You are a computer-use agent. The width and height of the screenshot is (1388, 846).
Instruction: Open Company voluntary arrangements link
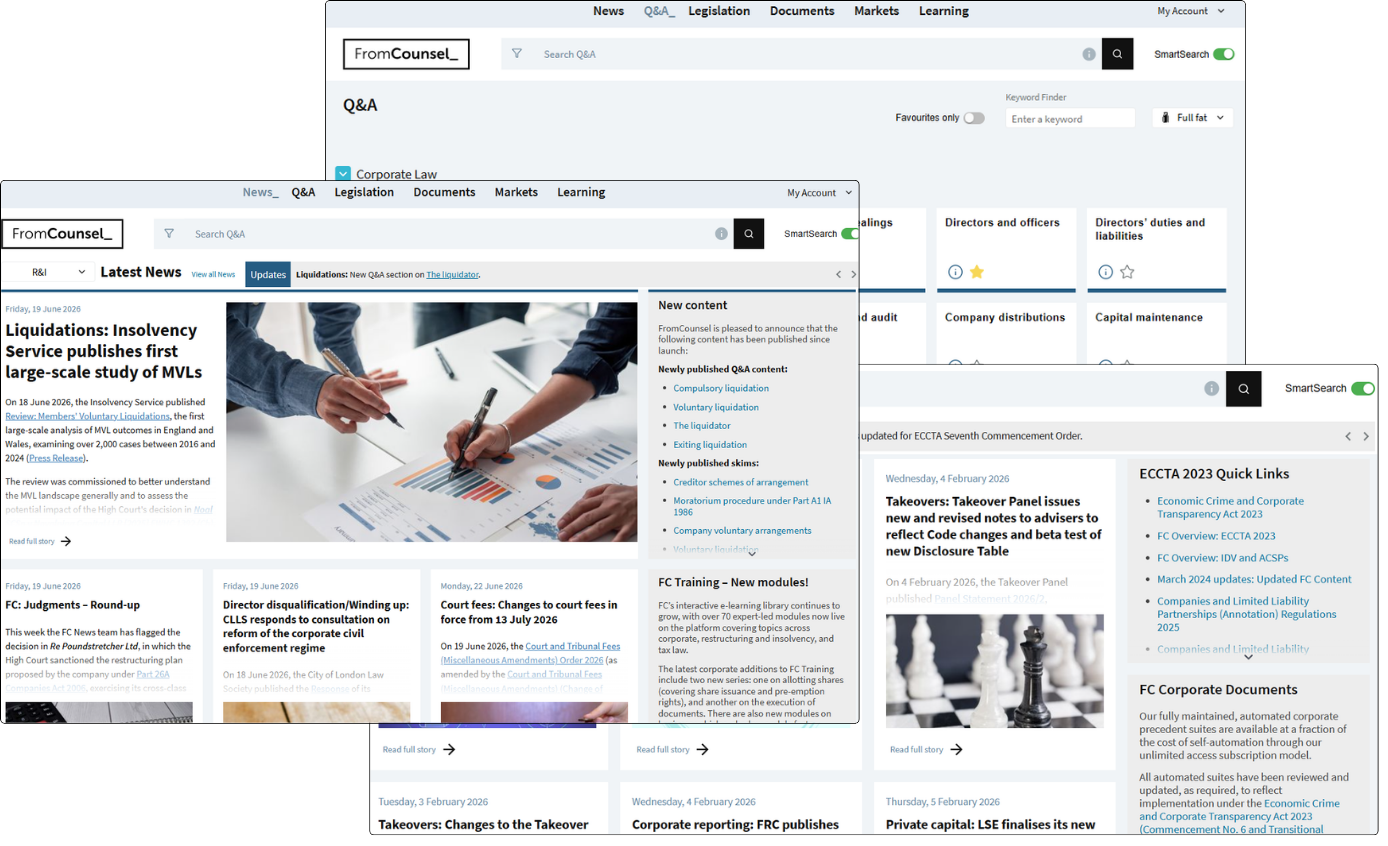[742, 530]
